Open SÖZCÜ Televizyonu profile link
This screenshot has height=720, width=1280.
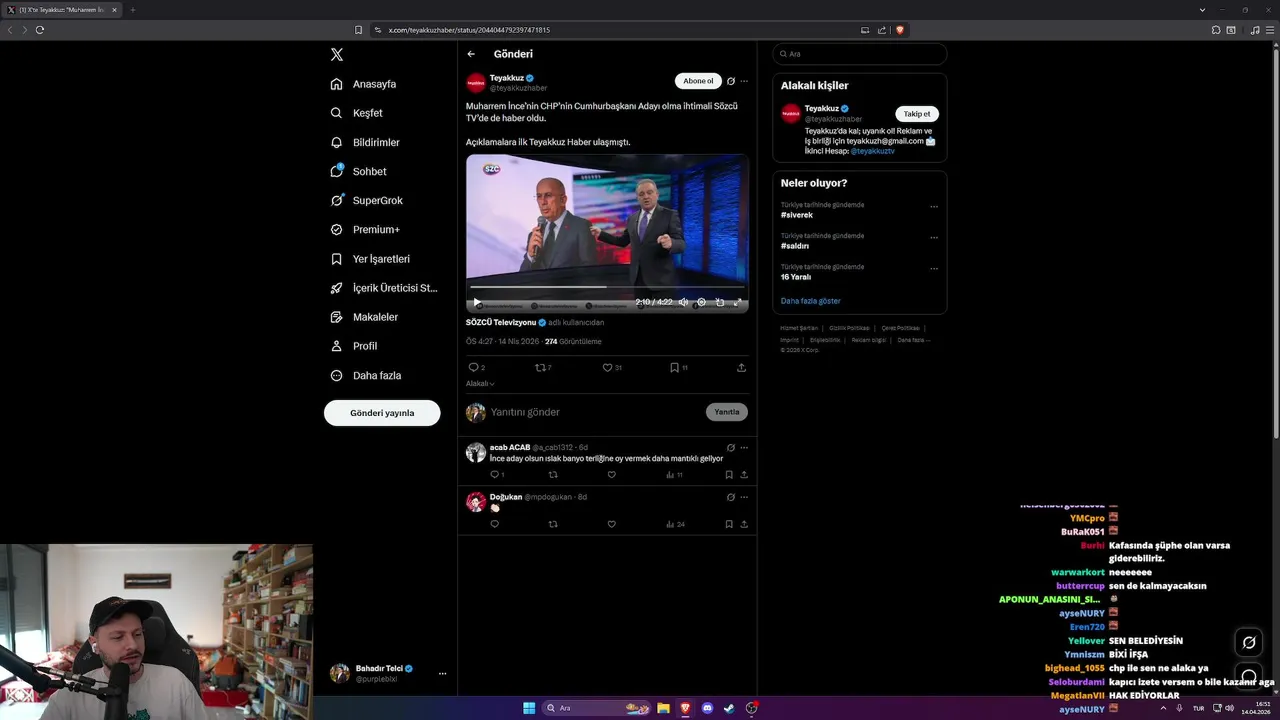[x=501, y=323]
